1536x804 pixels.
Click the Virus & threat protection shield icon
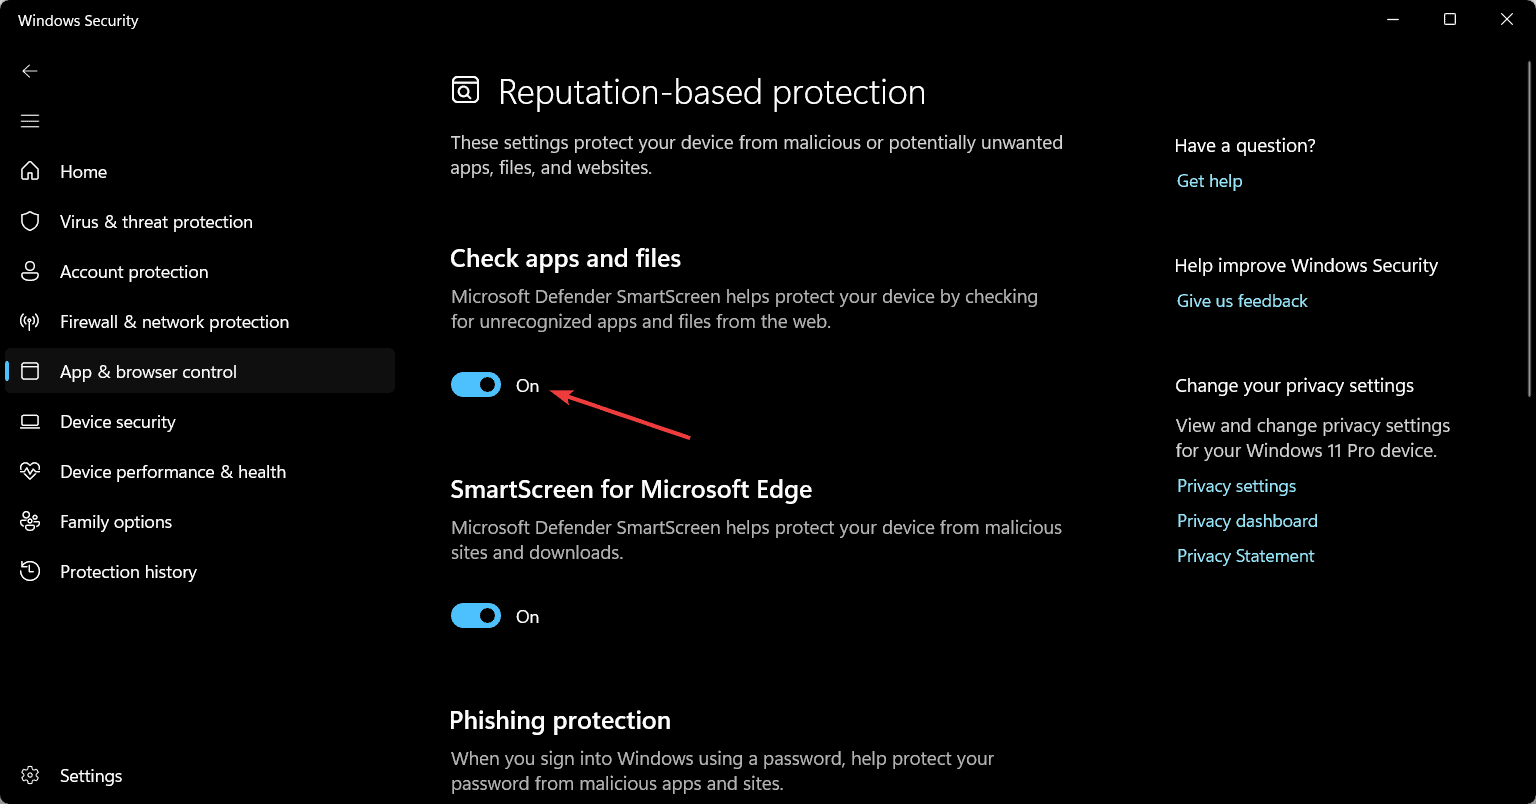pyautogui.click(x=30, y=222)
